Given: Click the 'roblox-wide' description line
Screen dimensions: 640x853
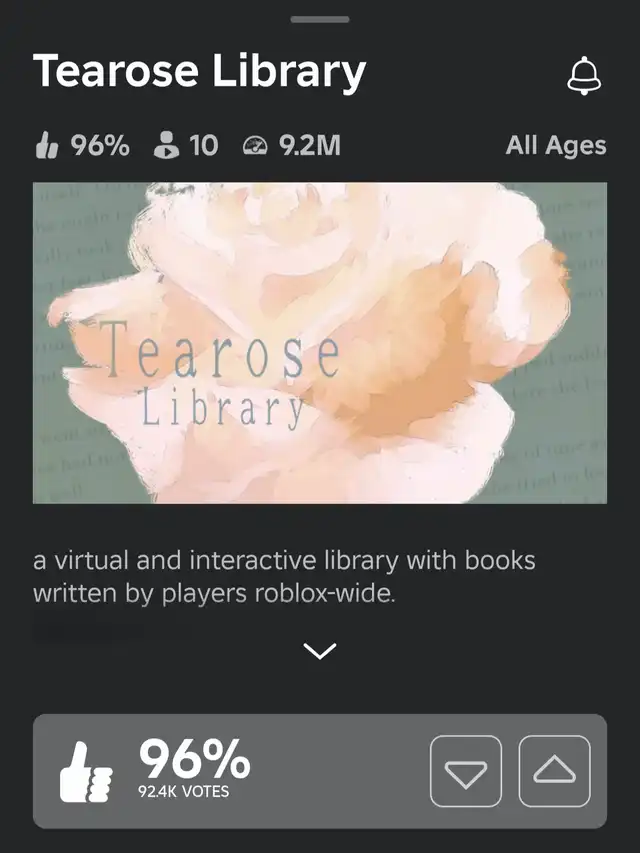Looking at the screenshot, I should click(x=214, y=593).
